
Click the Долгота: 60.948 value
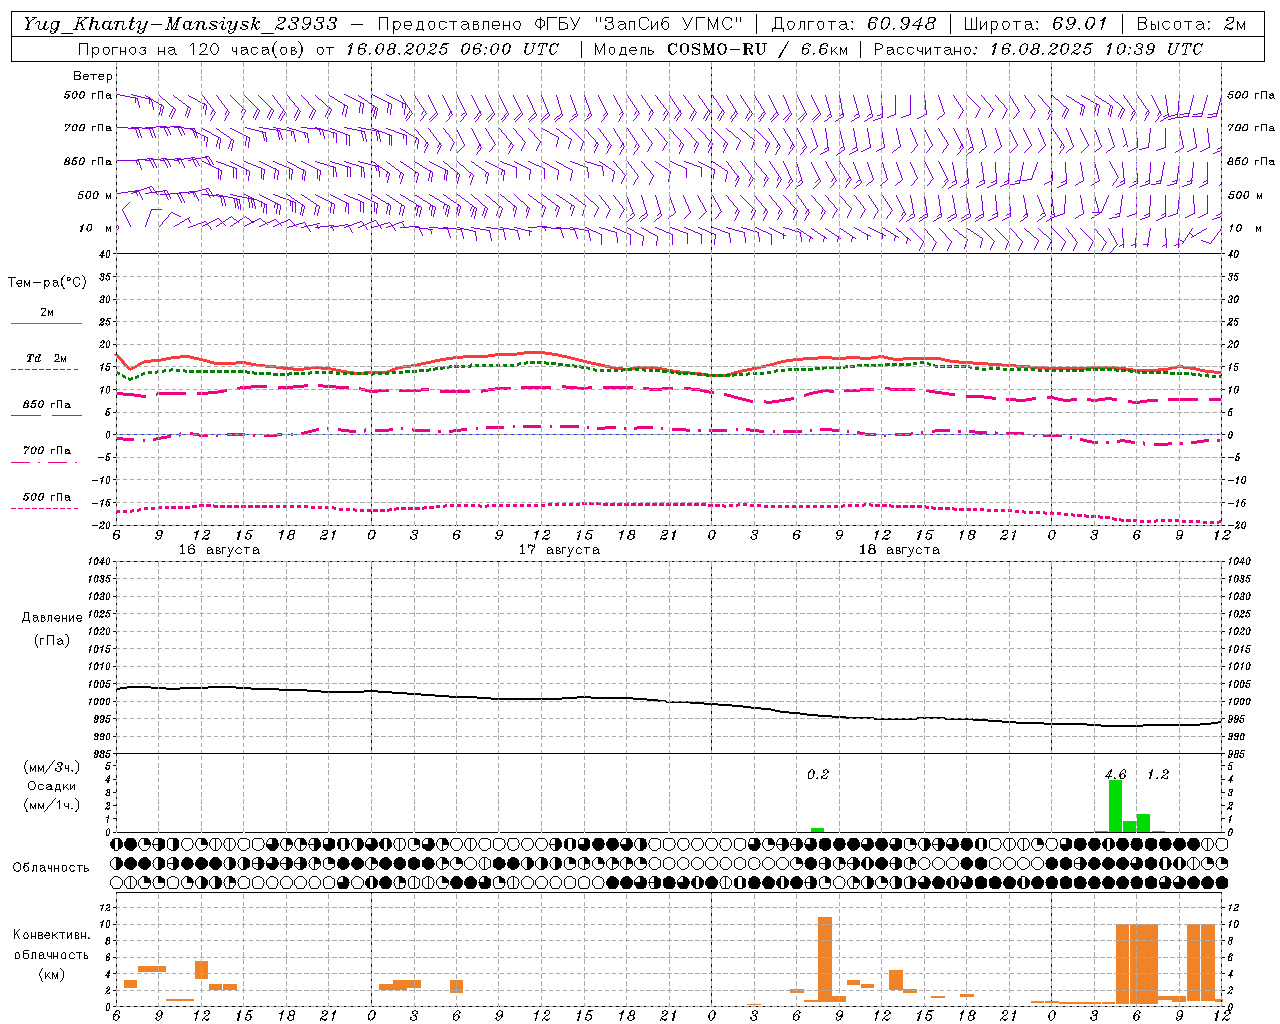[854, 24]
